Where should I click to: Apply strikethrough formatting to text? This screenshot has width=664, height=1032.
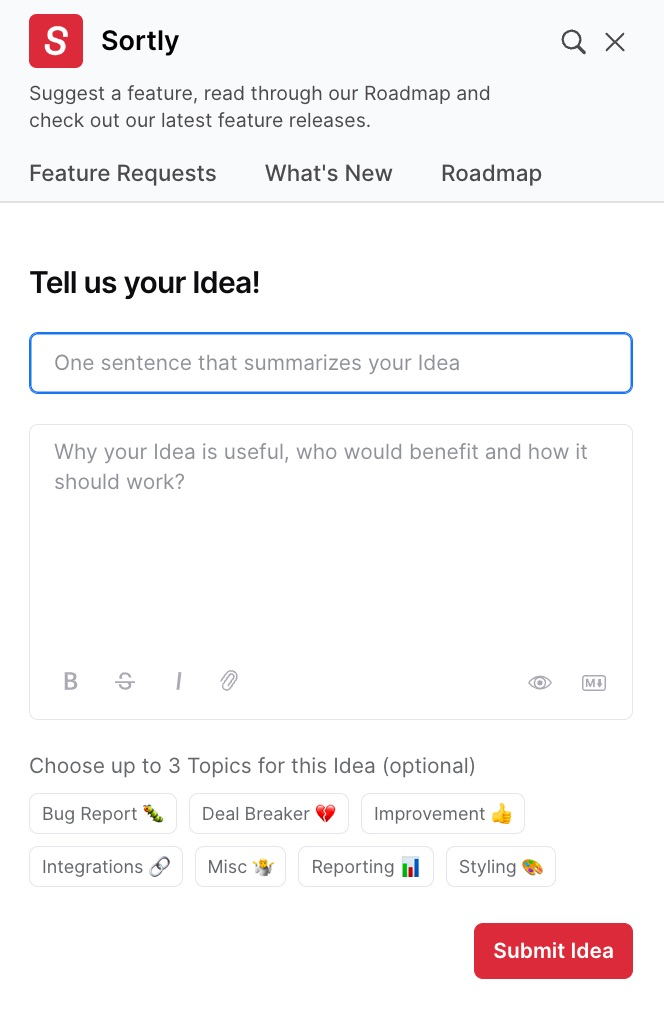click(x=125, y=682)
